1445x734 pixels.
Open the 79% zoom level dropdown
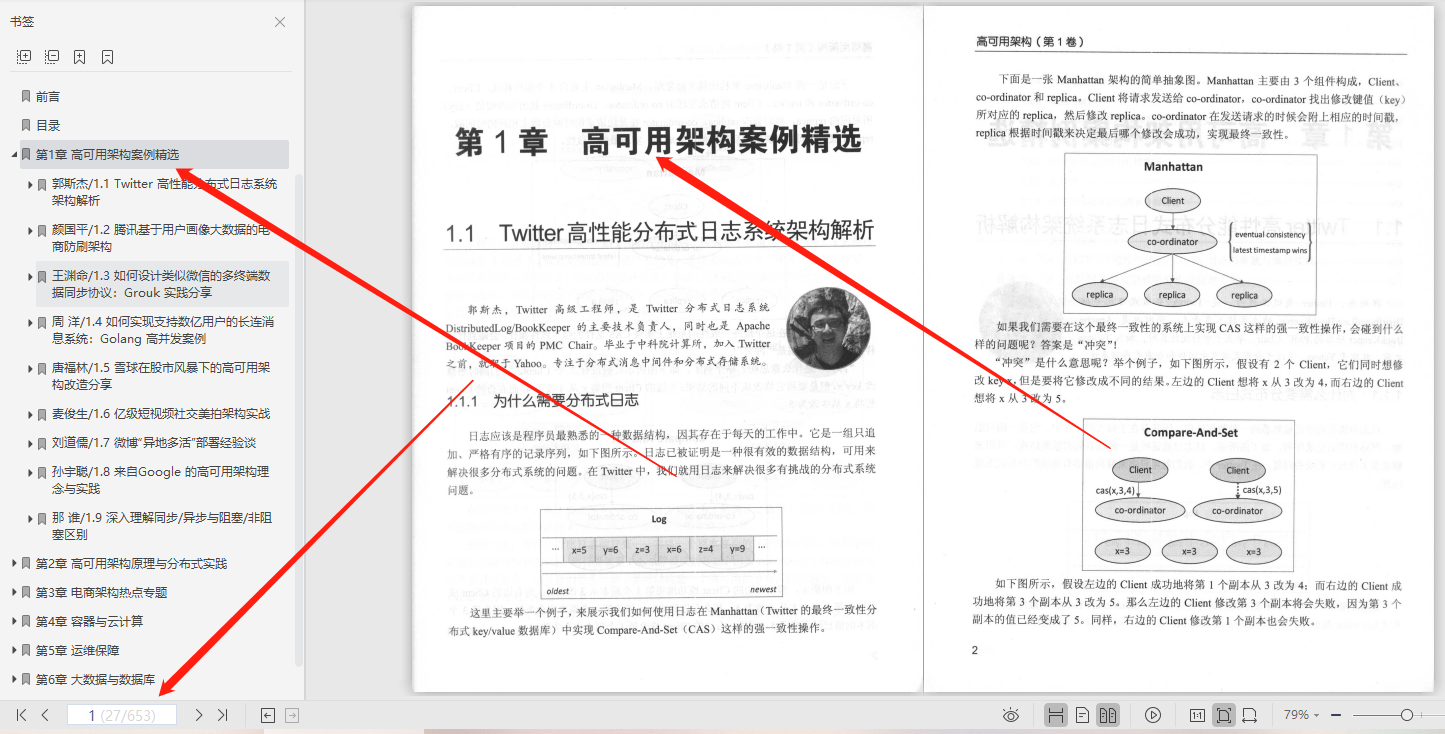[1301, 715]
